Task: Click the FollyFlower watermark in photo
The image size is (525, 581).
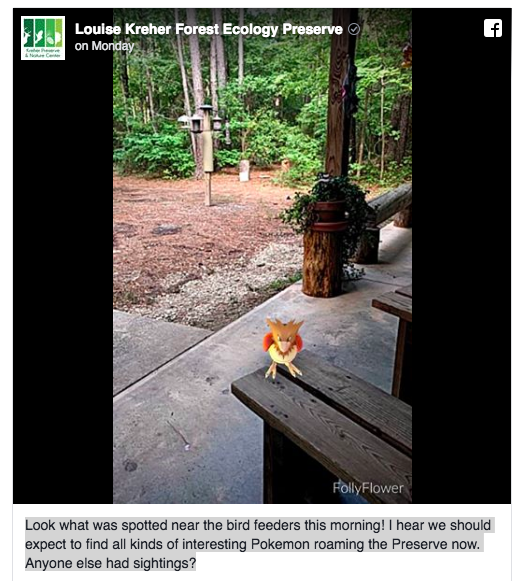Action: tap(368, 488)
